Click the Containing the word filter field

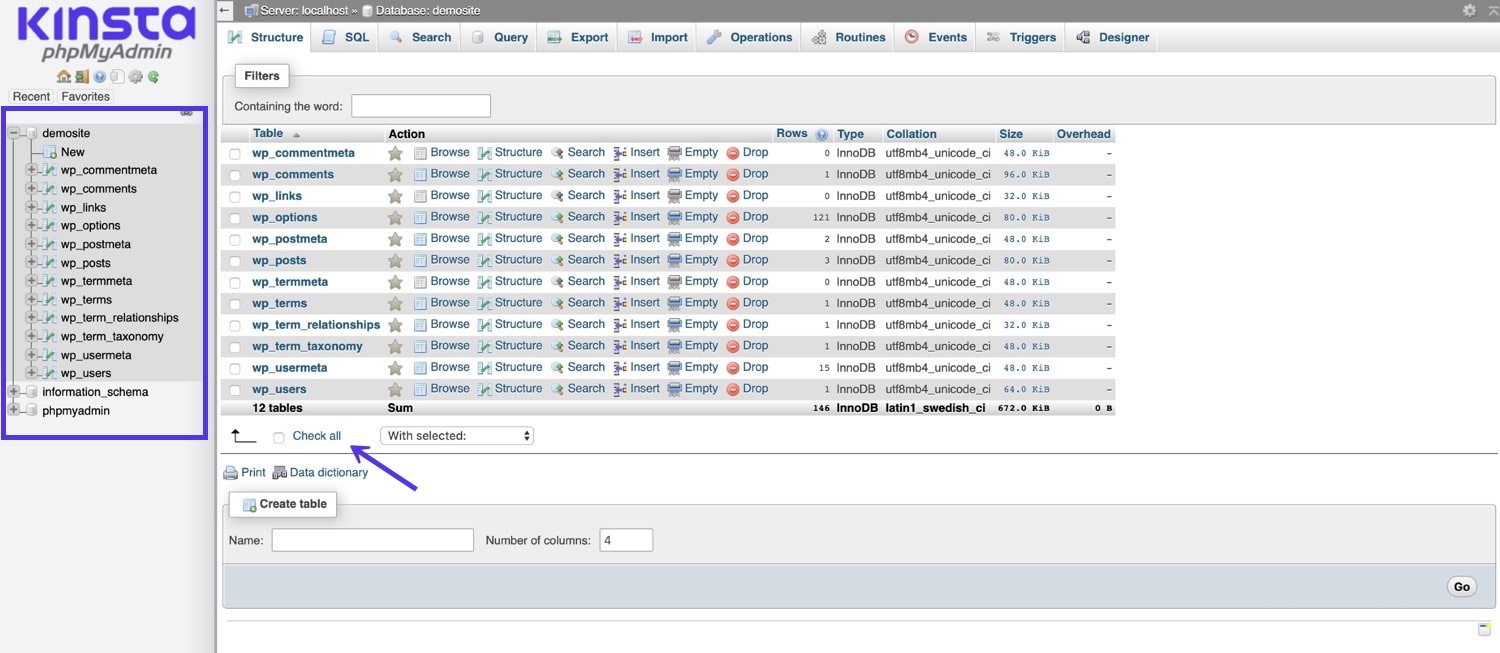pyautogui.click(x=420, y=105)
